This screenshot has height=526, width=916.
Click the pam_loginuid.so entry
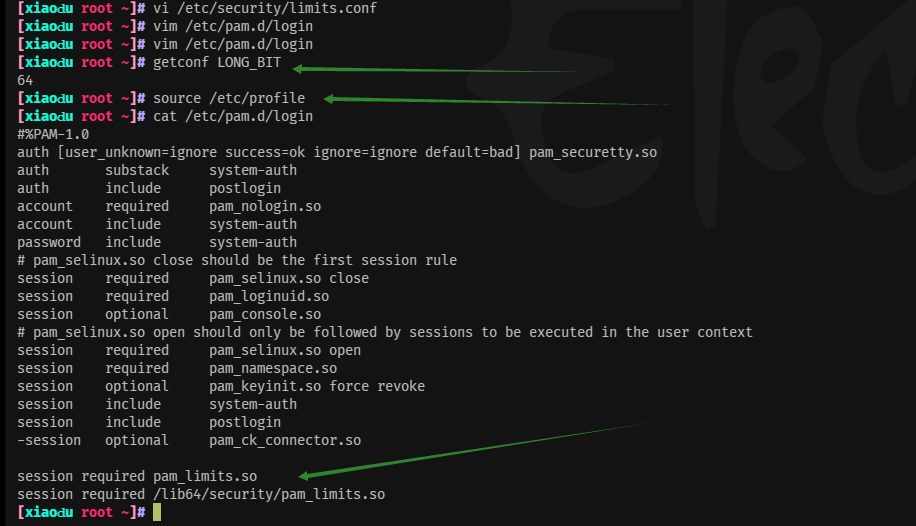(269, 296)
